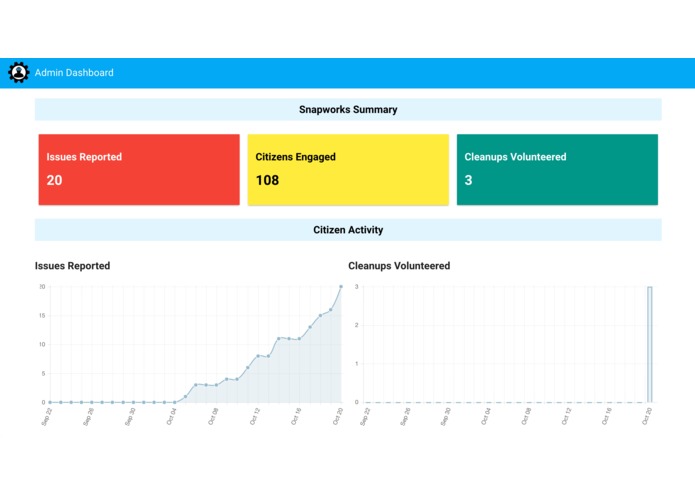Click the Sep 30 label on Cleanups Volunteered chart
The image size is (695, 494).
446,417
